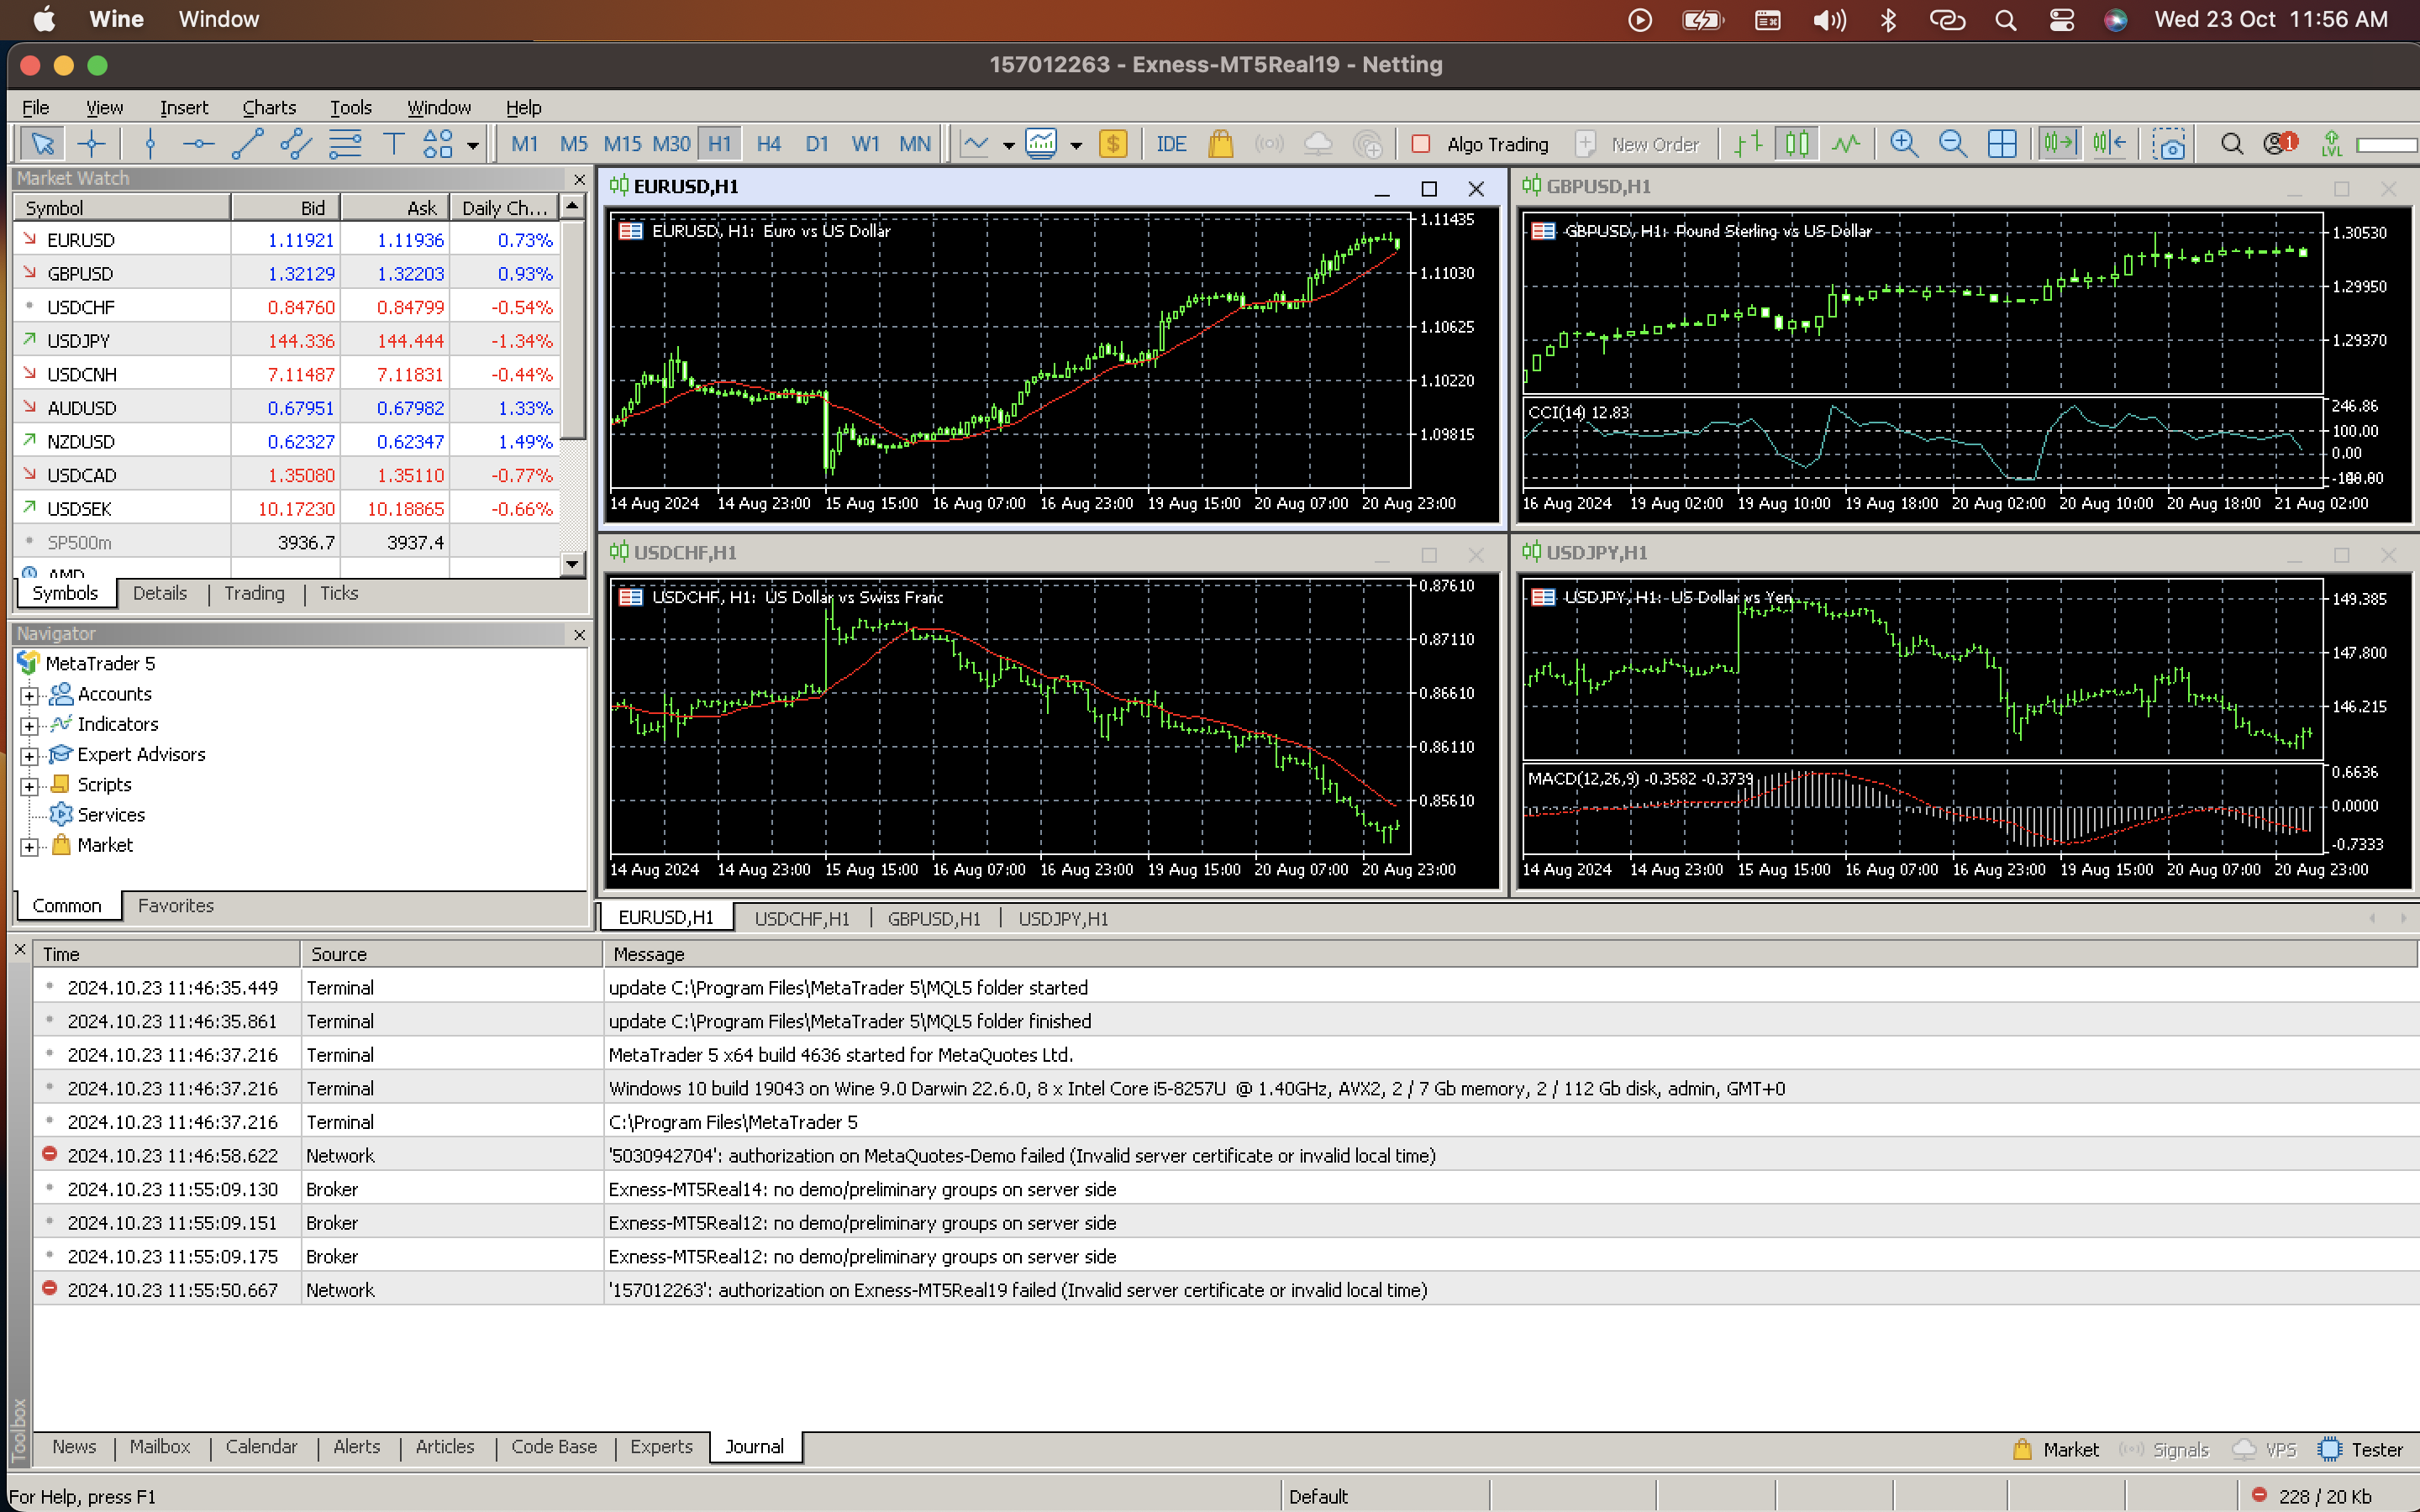
Task: Open the Ticks tab in Market Watch
Action: click(x=339, y=593)
